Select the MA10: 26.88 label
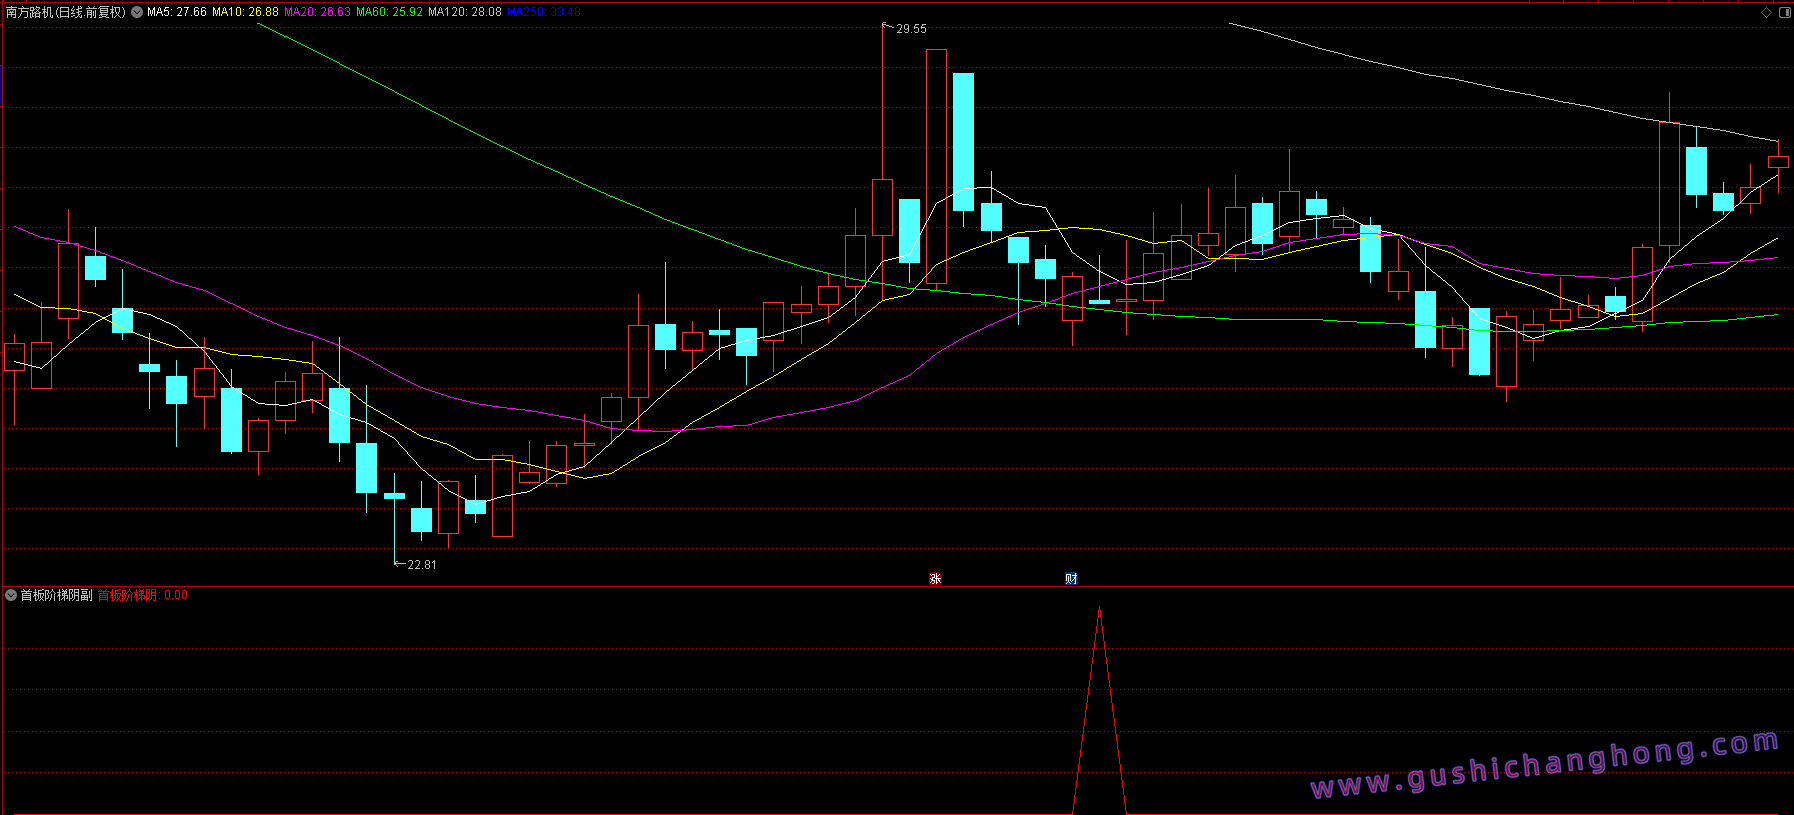 pyautogui.click(x=245, y=12)
